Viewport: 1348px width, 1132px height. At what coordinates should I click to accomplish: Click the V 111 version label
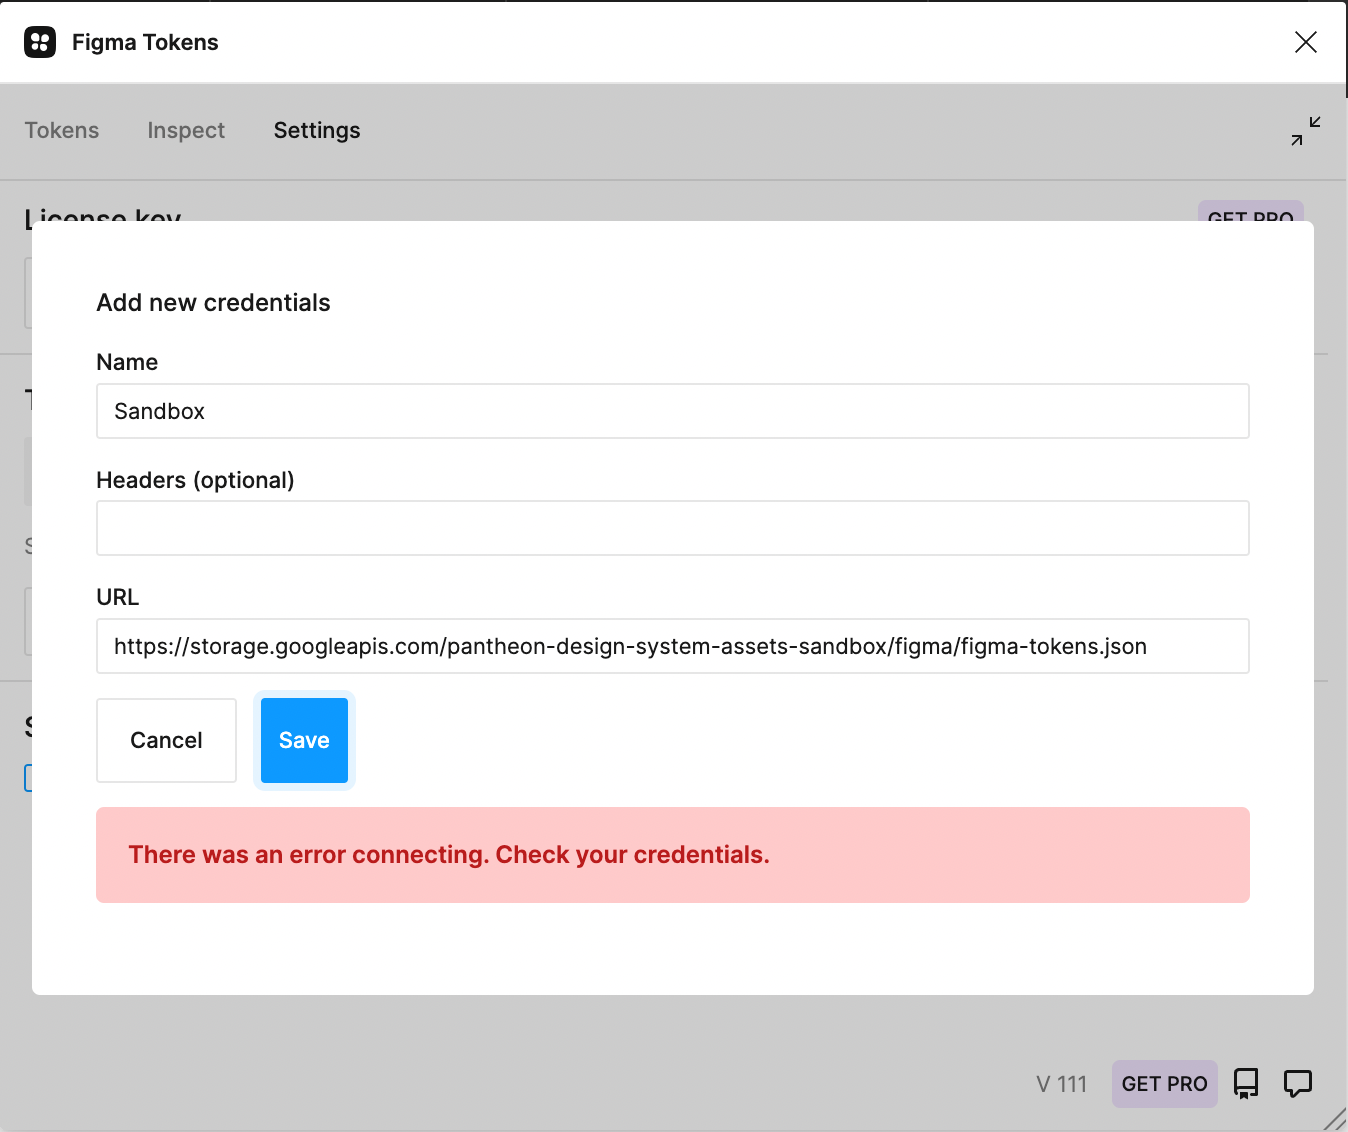tap(1062, 1083)
